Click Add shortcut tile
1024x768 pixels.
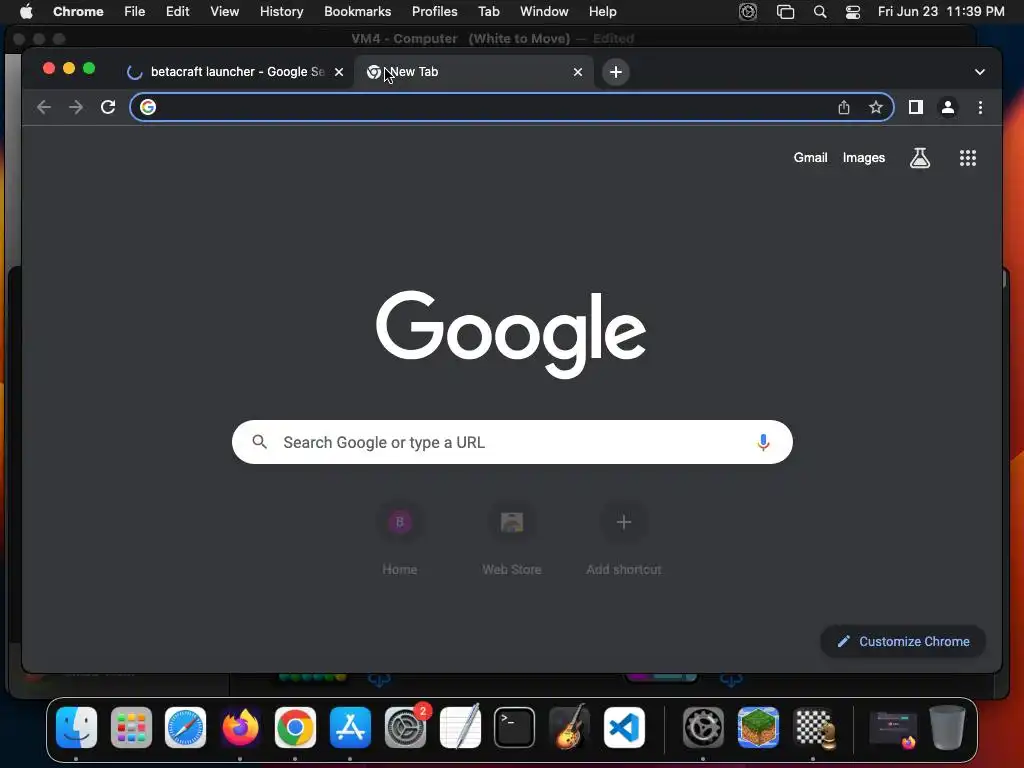click(x=624, y=540)
